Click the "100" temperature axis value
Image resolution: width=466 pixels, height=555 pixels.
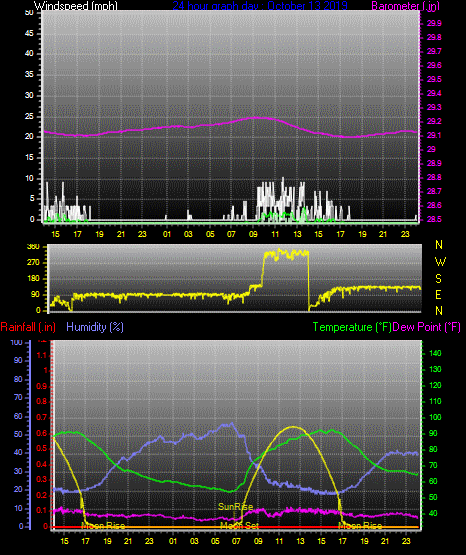[x=435, y=417]
